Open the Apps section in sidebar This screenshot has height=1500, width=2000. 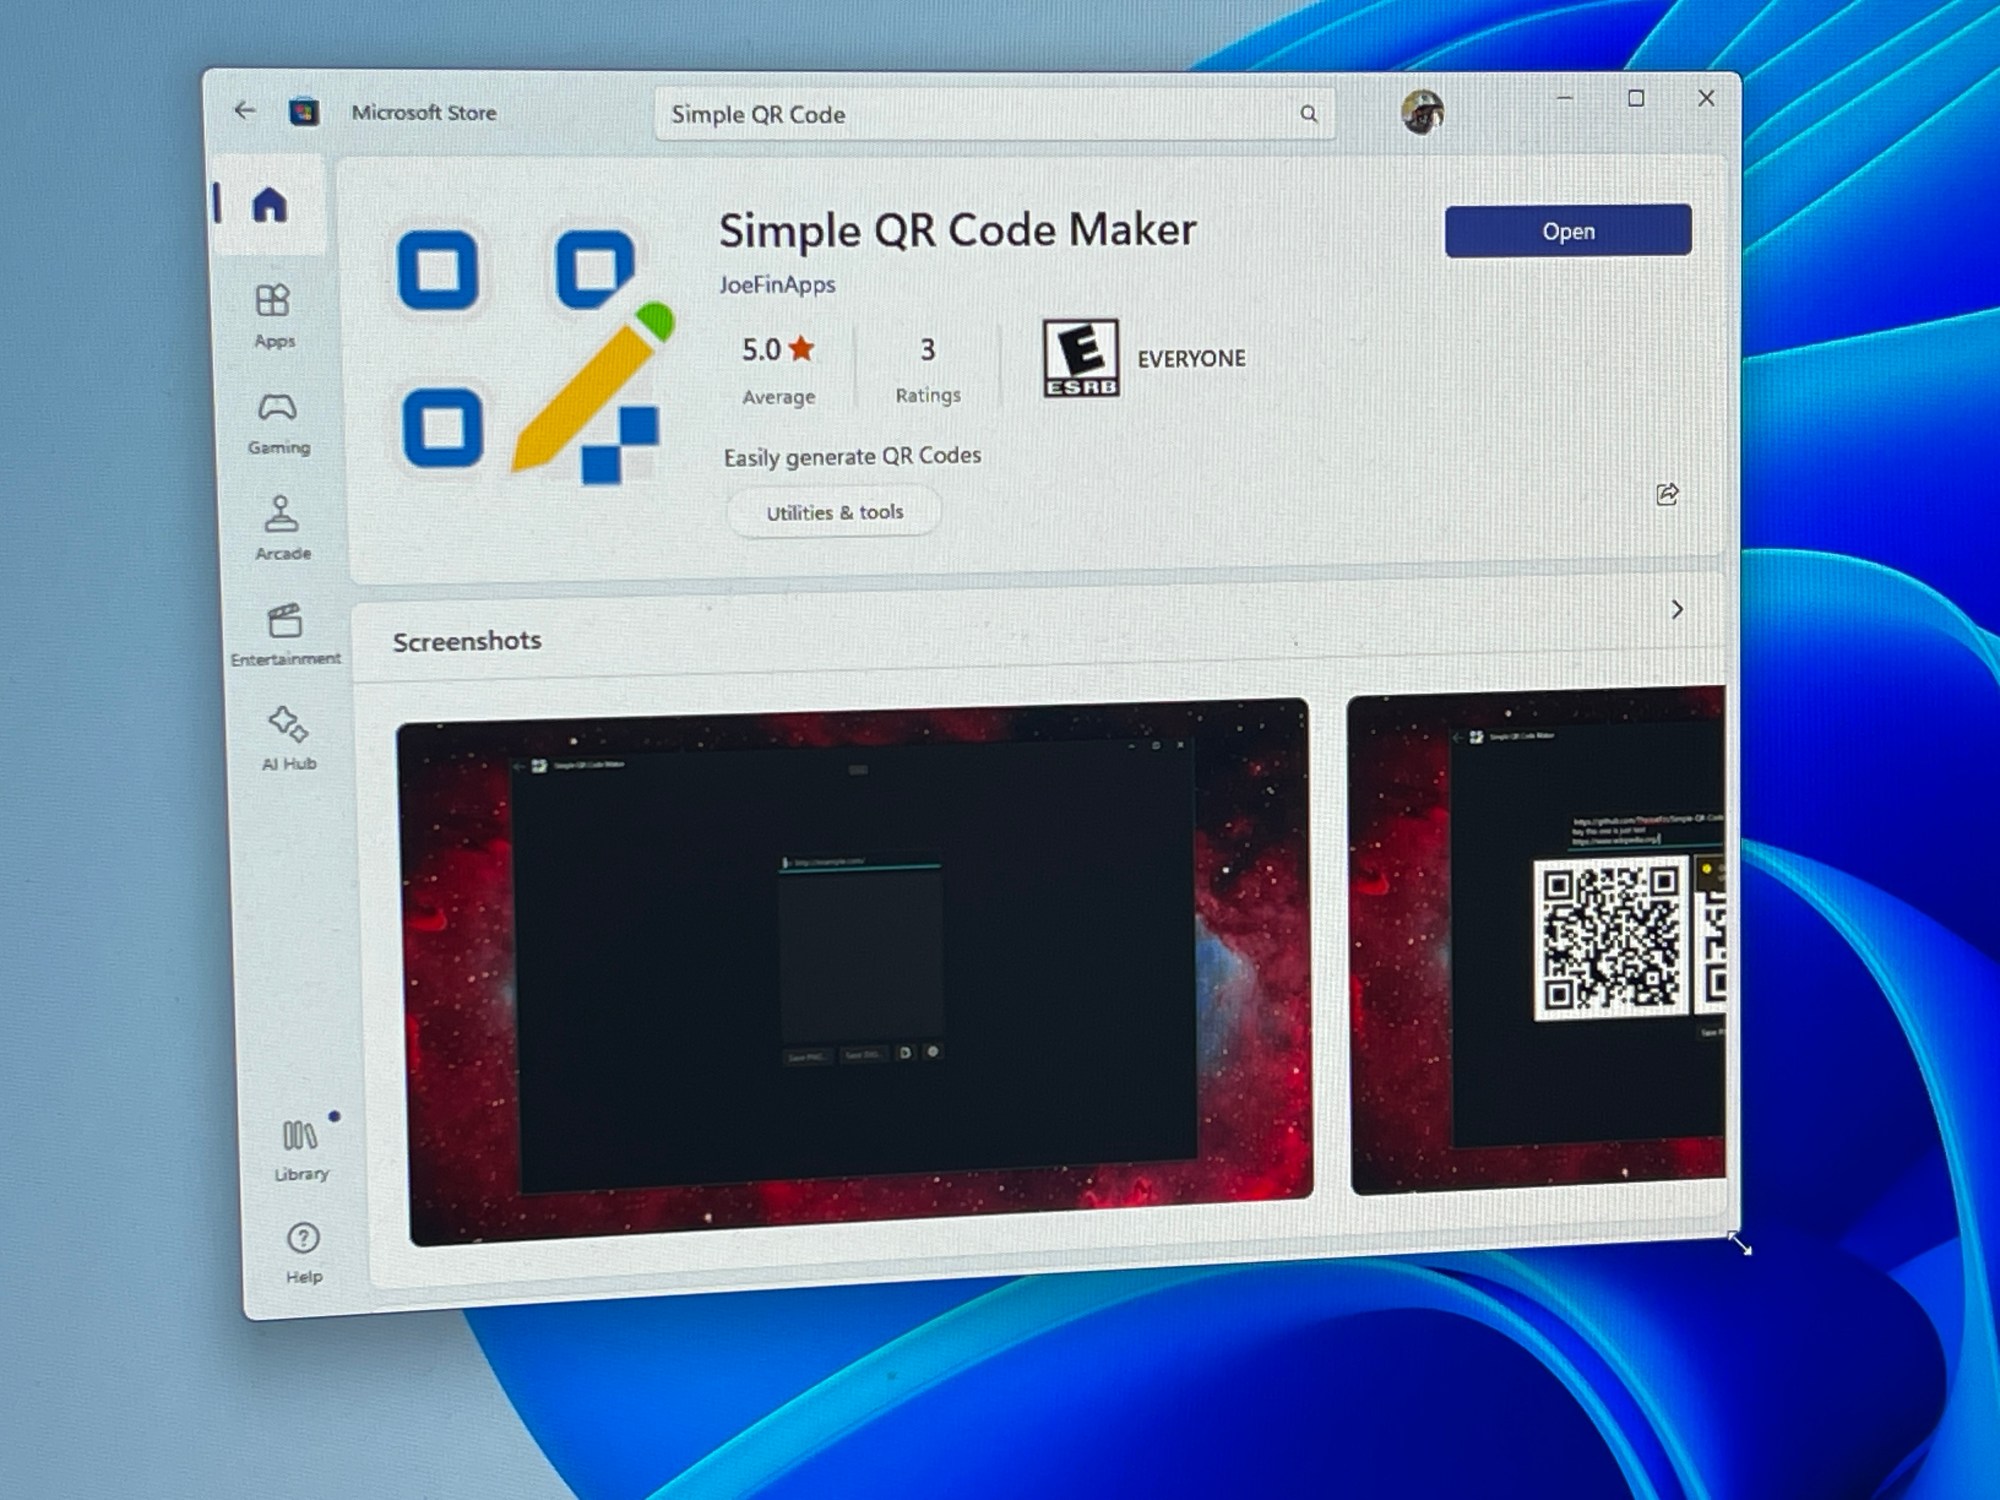tap(273, 314)
